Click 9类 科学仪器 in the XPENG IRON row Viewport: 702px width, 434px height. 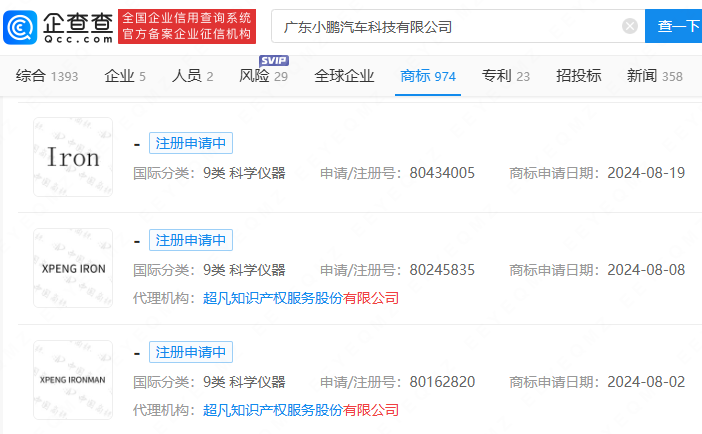pyautogui.click(x=244, y=270)
